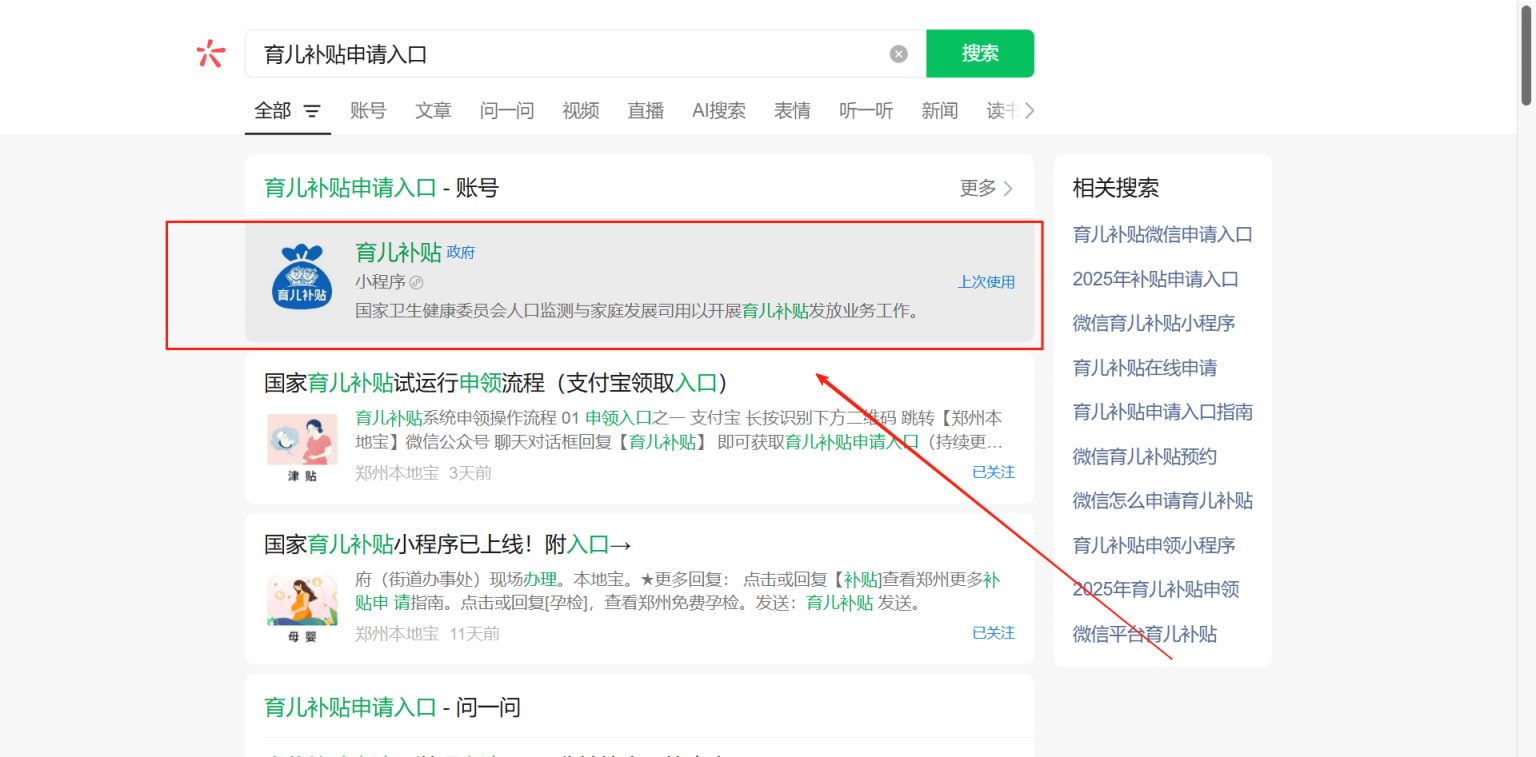Open the 育儿补贴 mini program blue bag icon
This screenshot has width=1536, height=757.
(302, 276)
